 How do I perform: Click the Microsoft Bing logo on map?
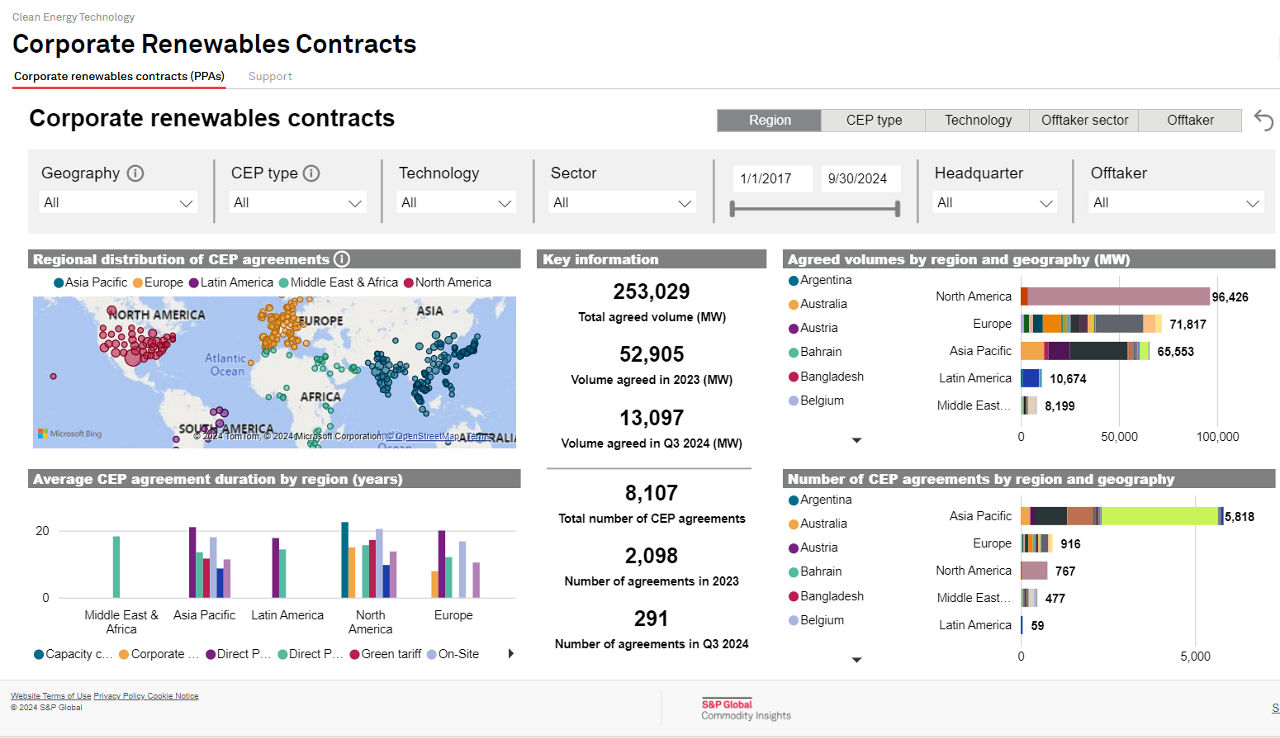coord(70,434)
